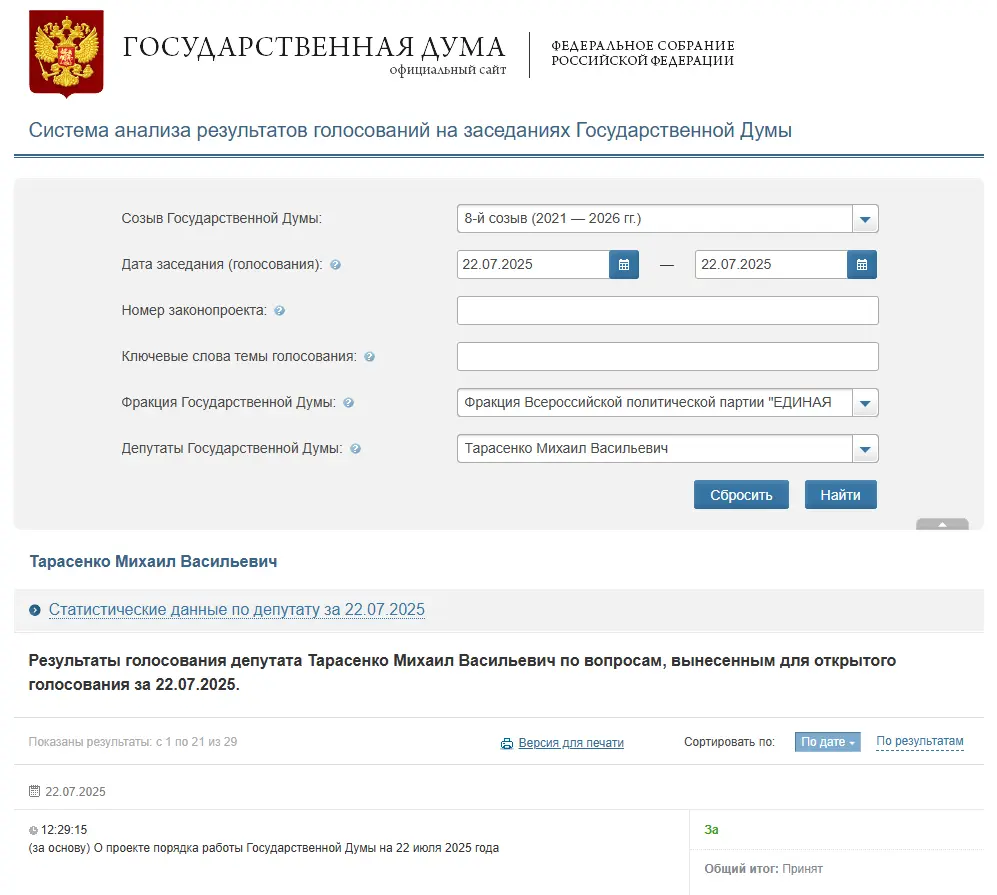Click help icon next to Дата заседания

pos(335,264)
